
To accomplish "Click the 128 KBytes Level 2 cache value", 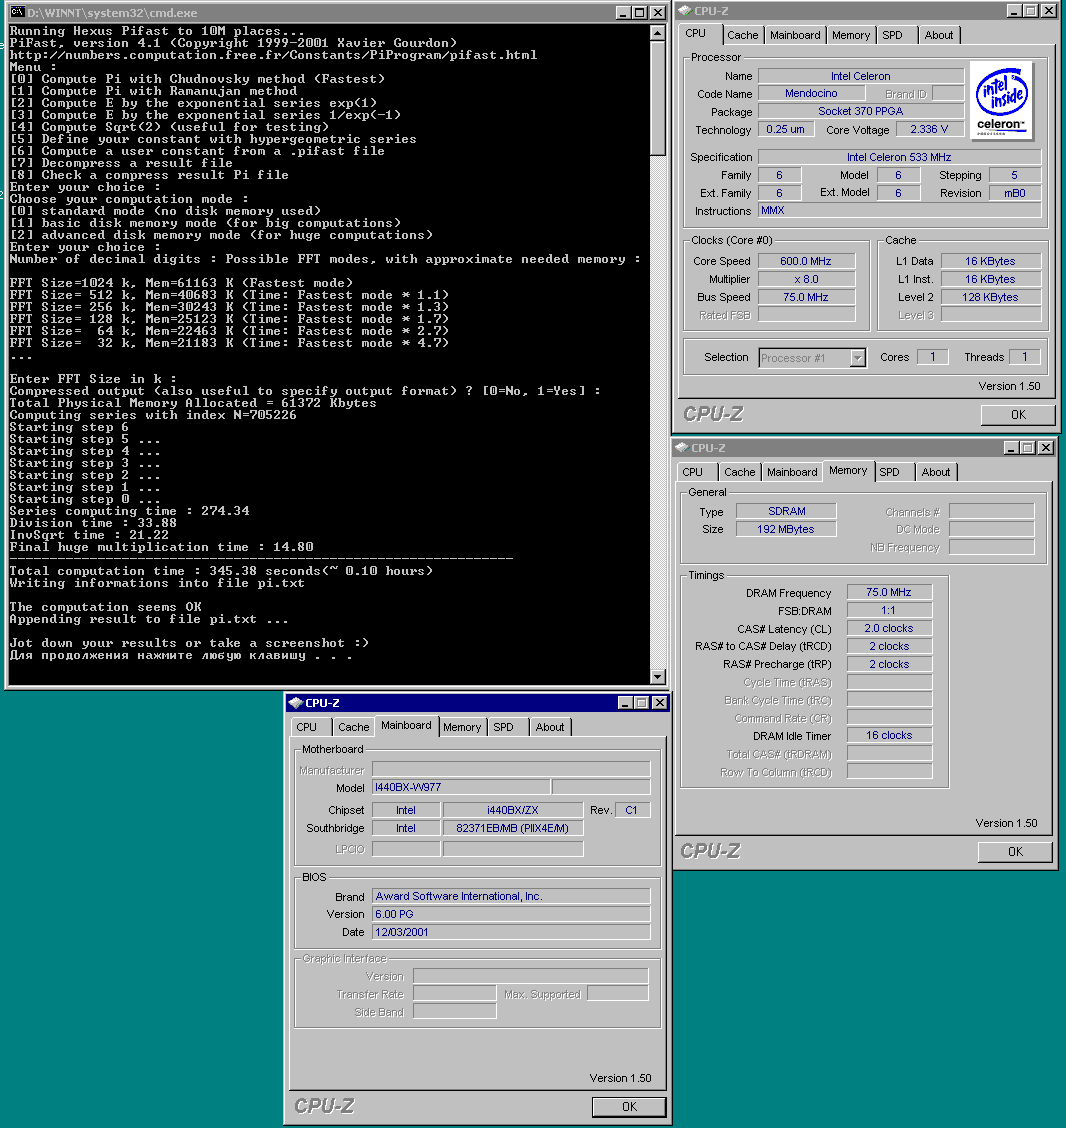I will click(x=990, y=297).
